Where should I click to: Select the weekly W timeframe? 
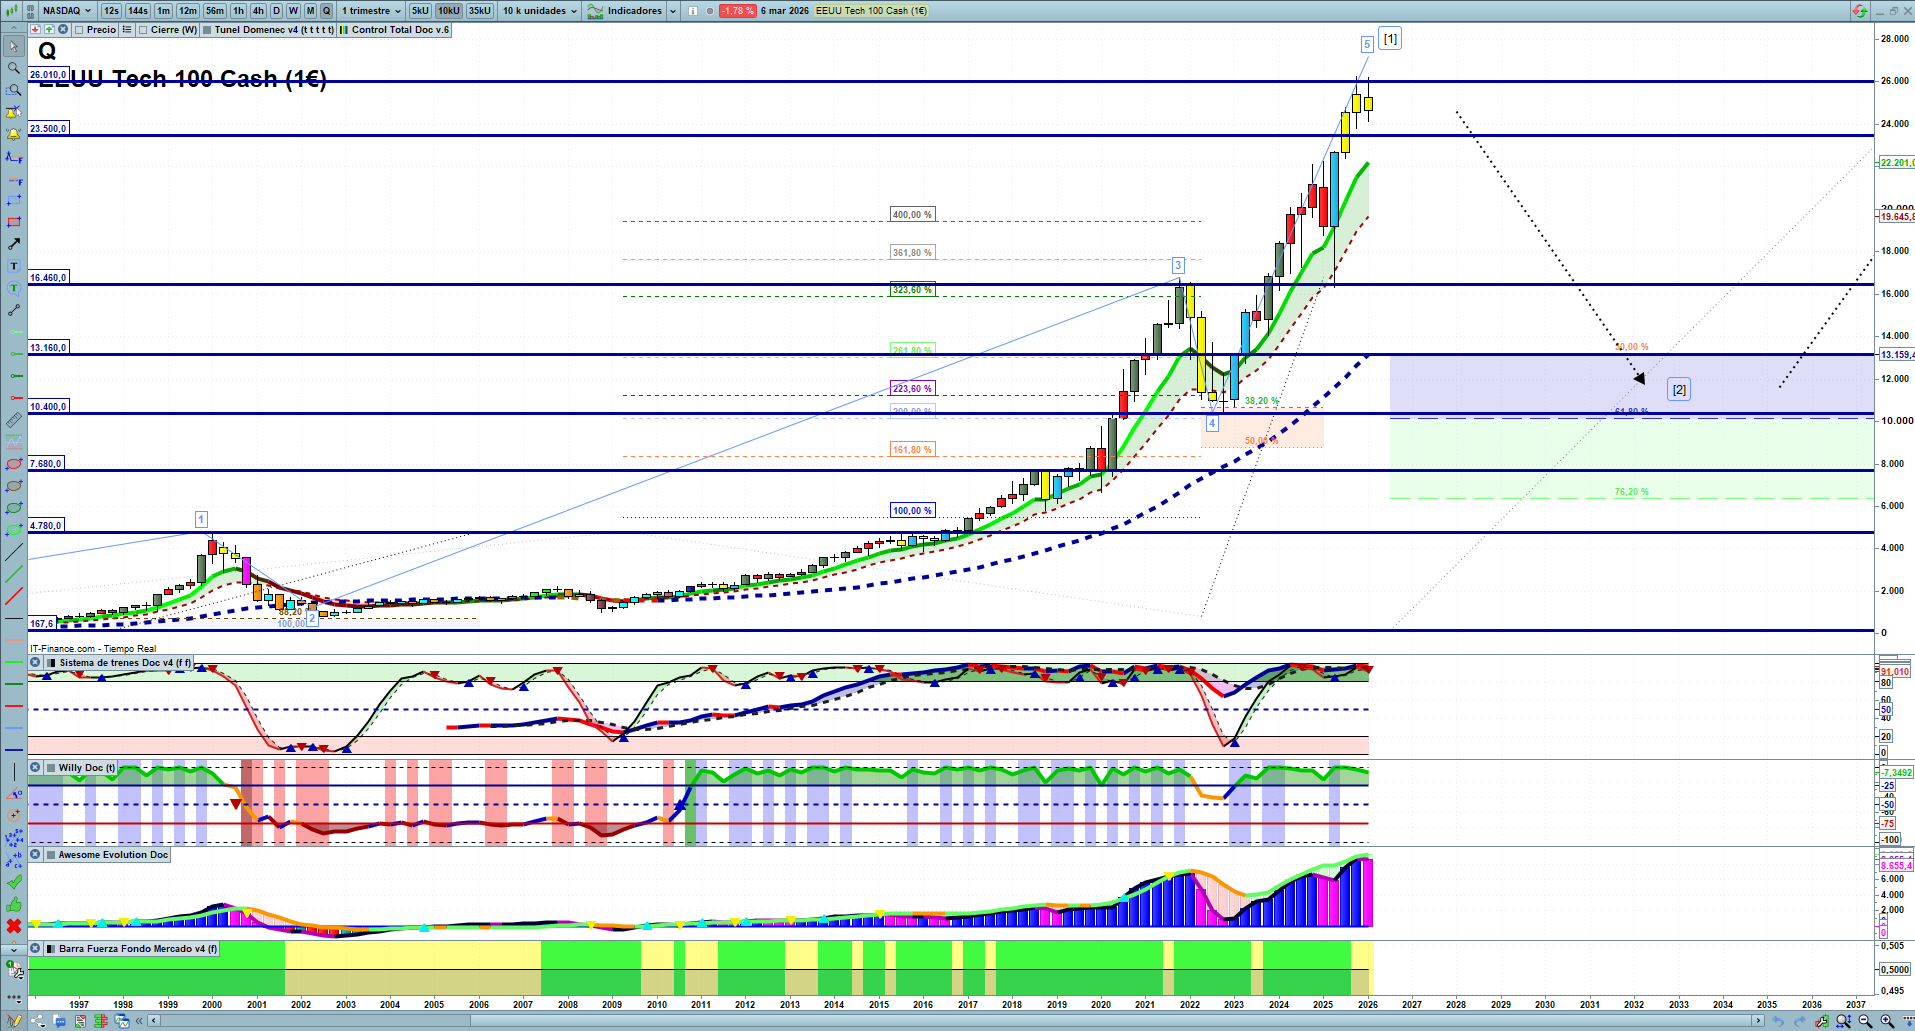click(293, 11)
